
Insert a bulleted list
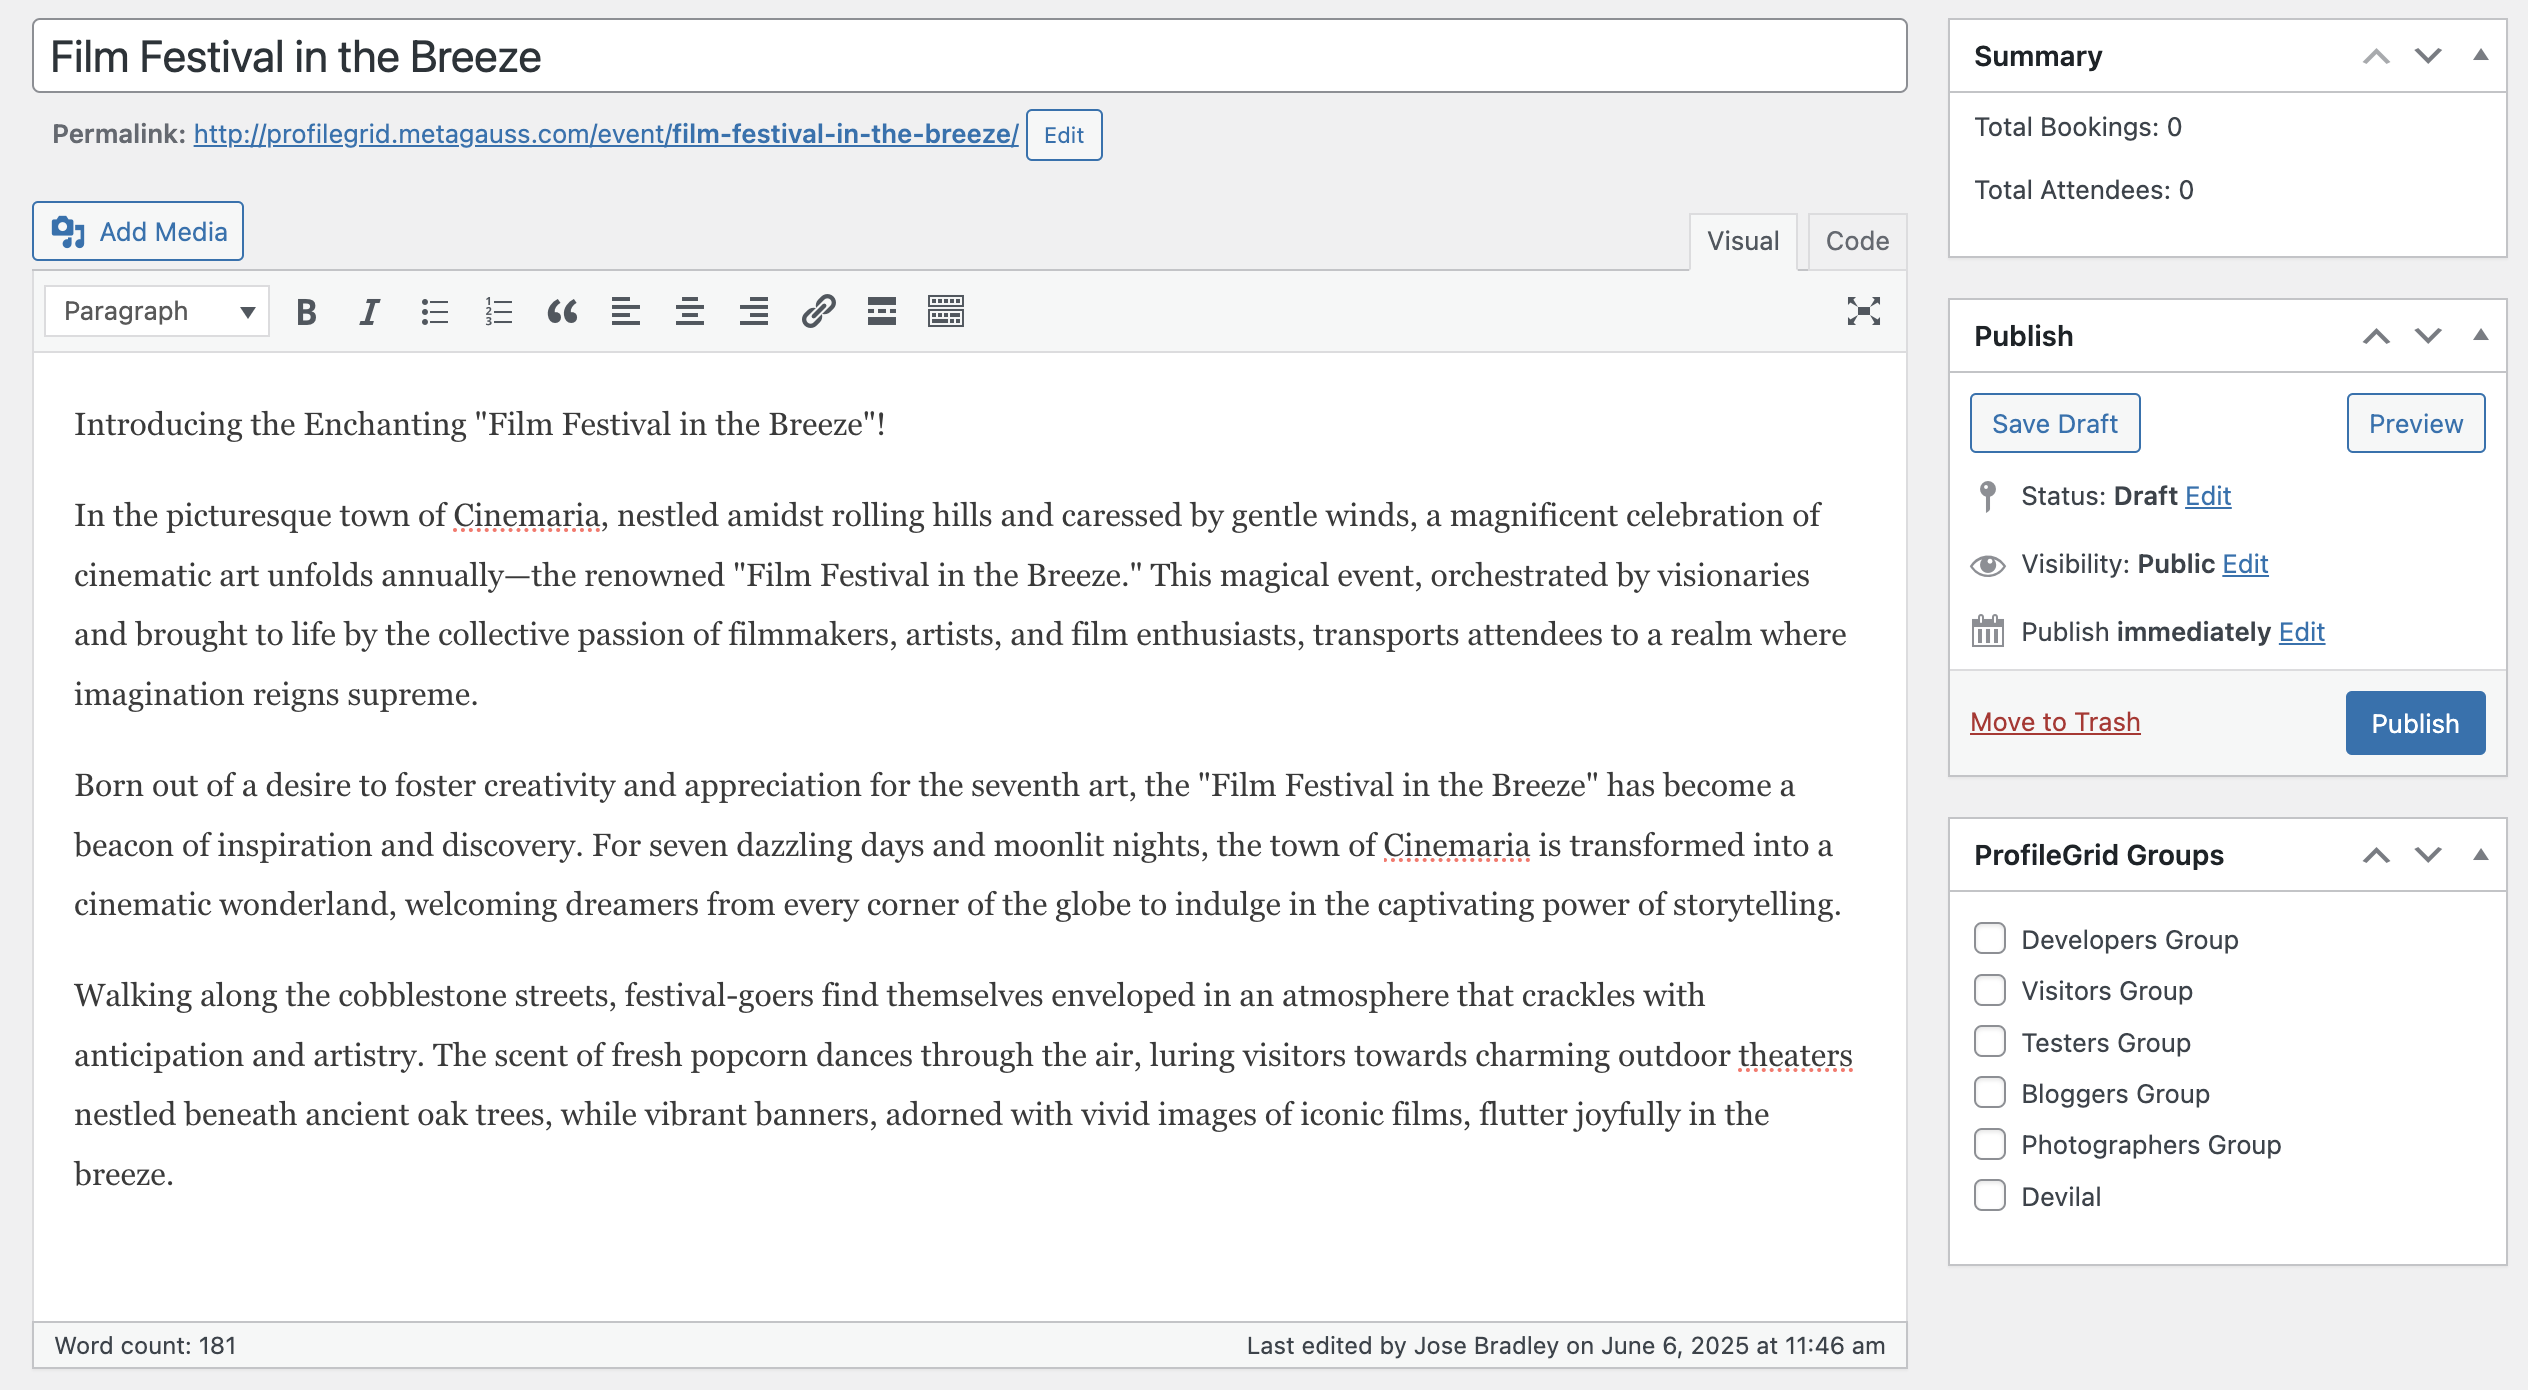point(434,312)
